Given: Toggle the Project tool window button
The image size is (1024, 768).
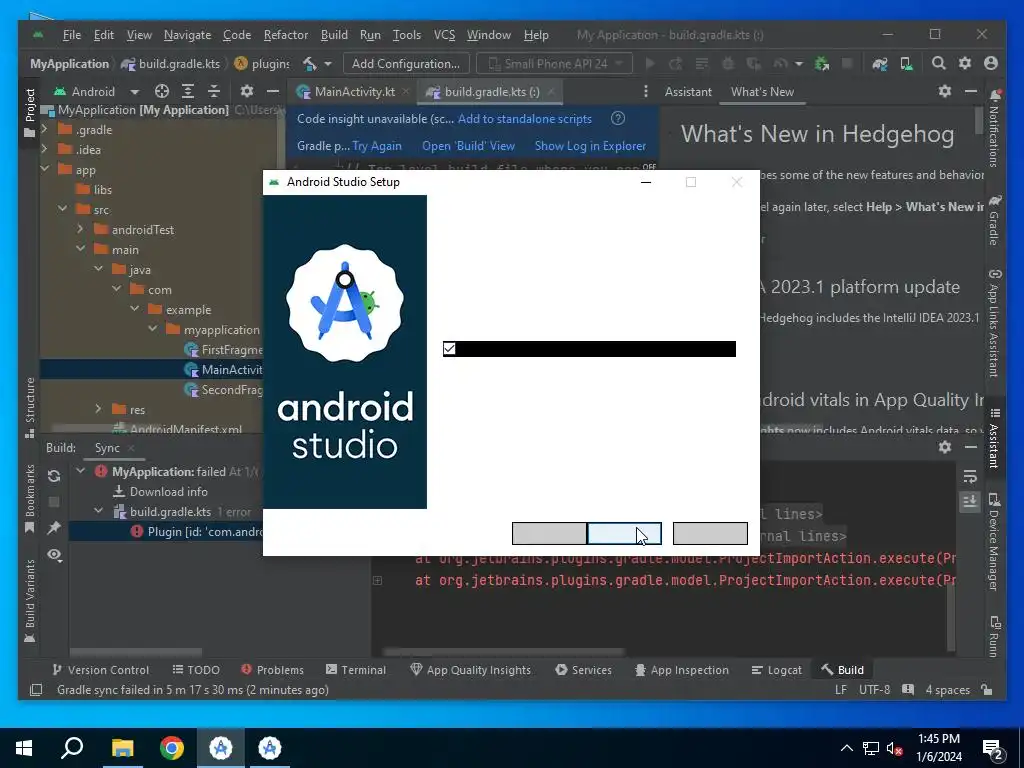Looking at the screenshot, I should 29,112.
